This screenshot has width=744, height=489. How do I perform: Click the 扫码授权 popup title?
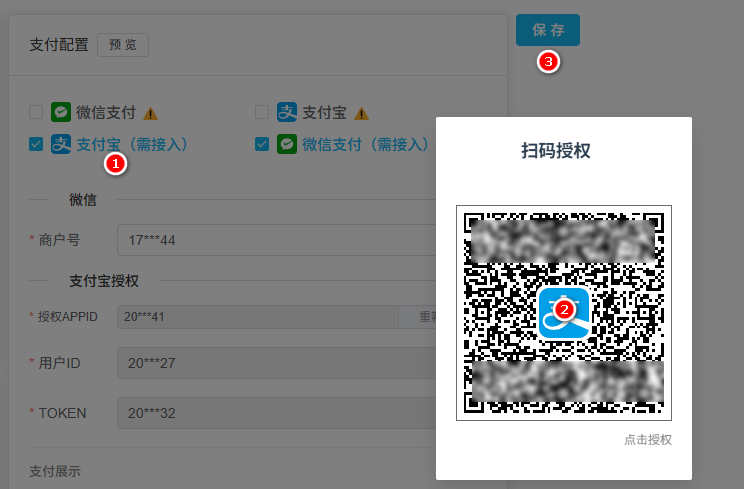(x=556, y=151)
